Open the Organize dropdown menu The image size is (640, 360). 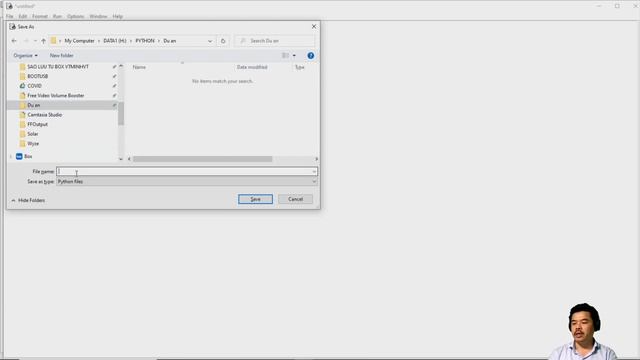25,56
